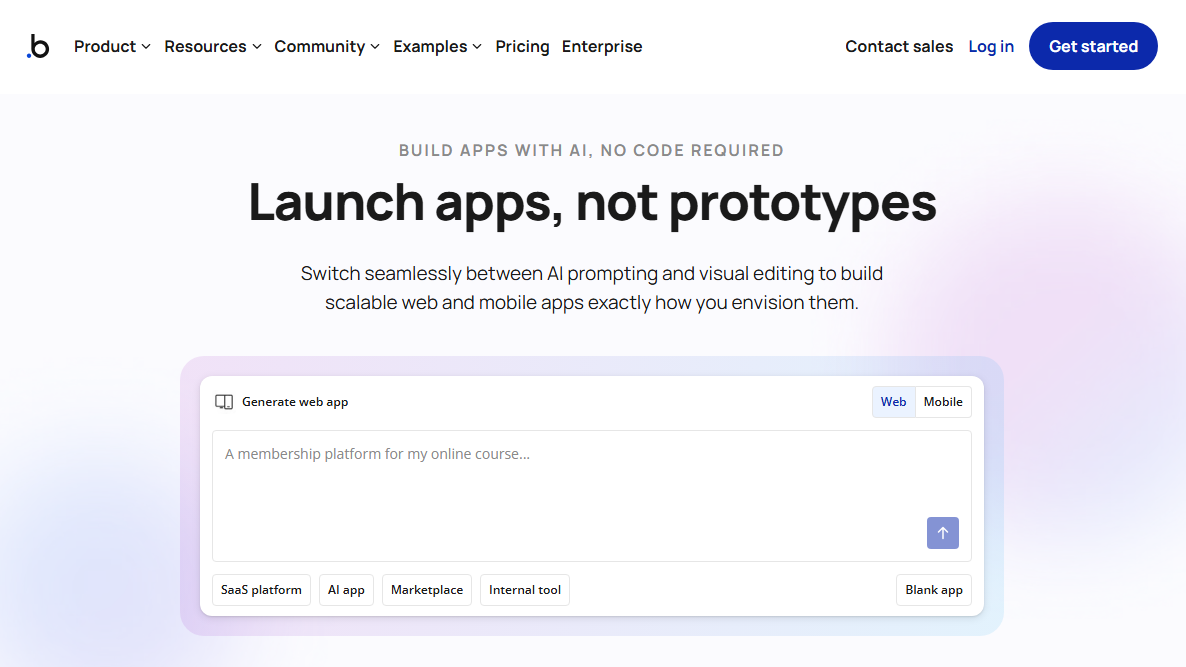The image size is (1186, 667).
Task: Expand the Product dropdown menu
Action: [112, 46]
